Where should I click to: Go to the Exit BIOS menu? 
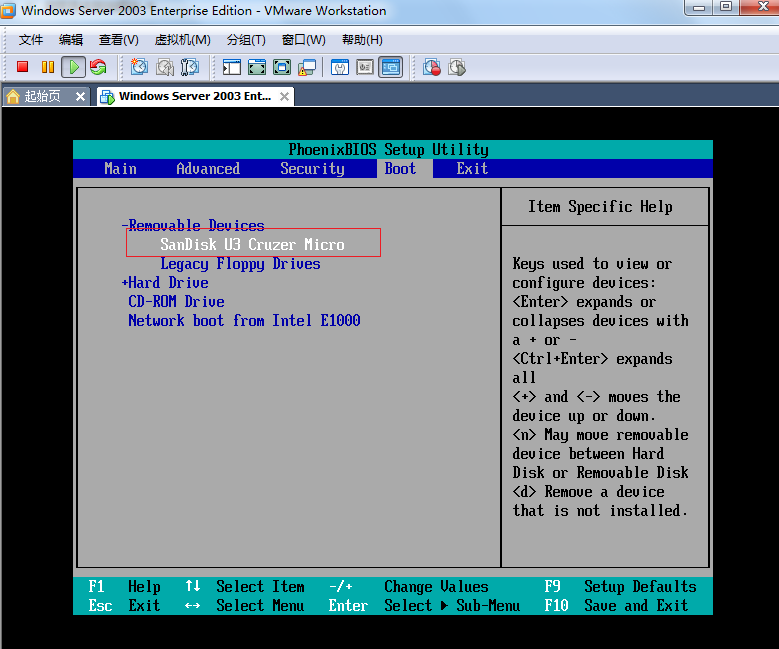click(x=472, y=169)
